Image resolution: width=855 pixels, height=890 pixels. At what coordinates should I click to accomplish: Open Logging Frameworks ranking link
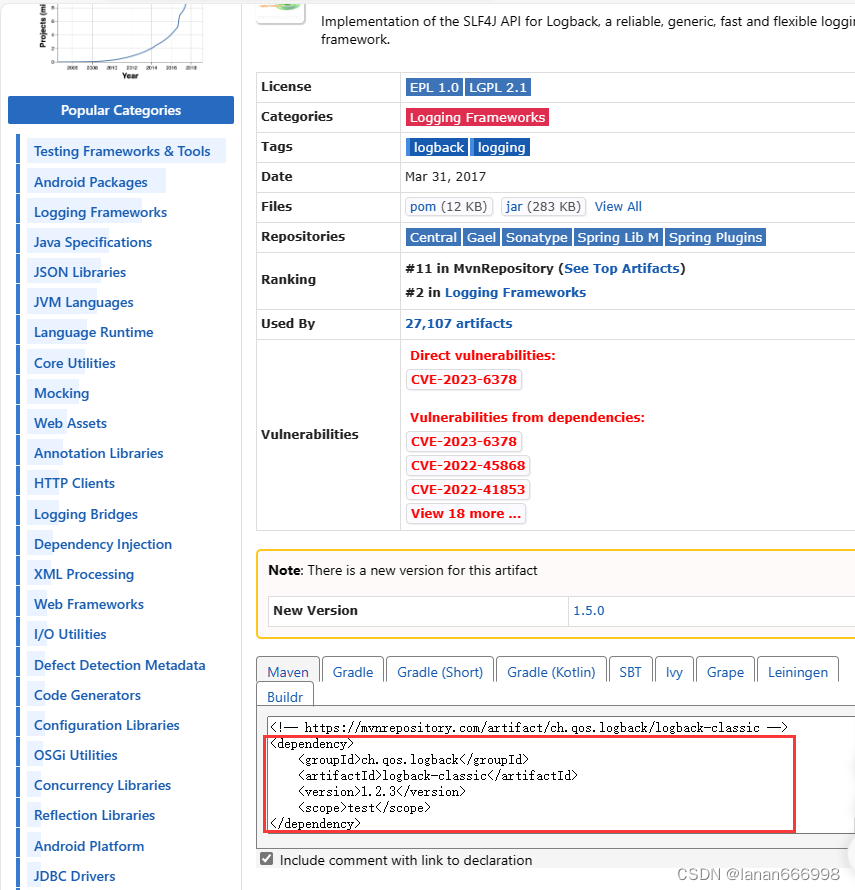click(515, 292)
